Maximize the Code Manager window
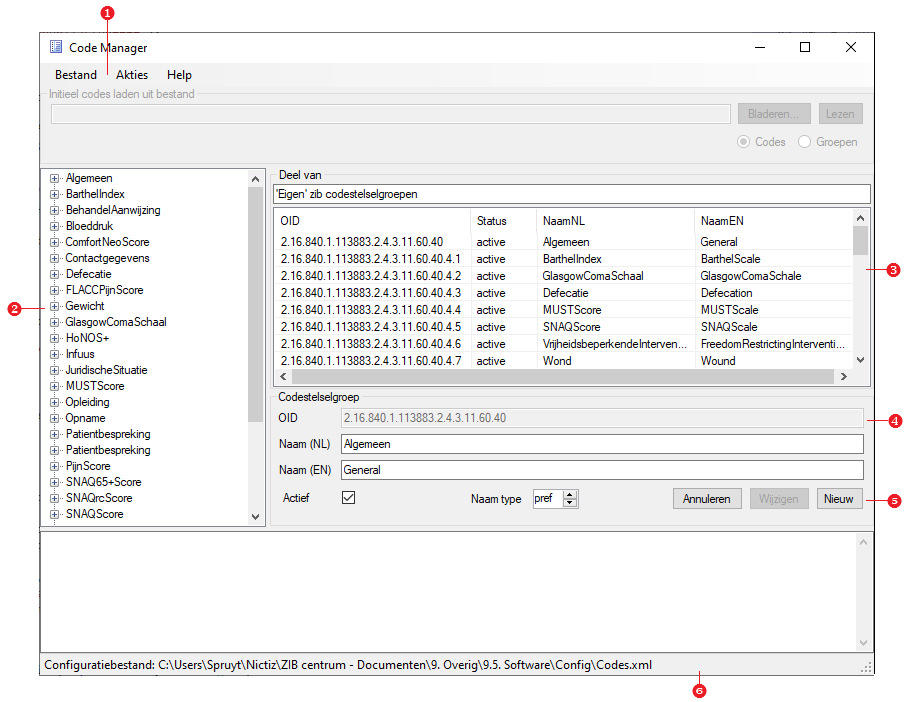The image size is (909, 702). (x=805, y=47)
